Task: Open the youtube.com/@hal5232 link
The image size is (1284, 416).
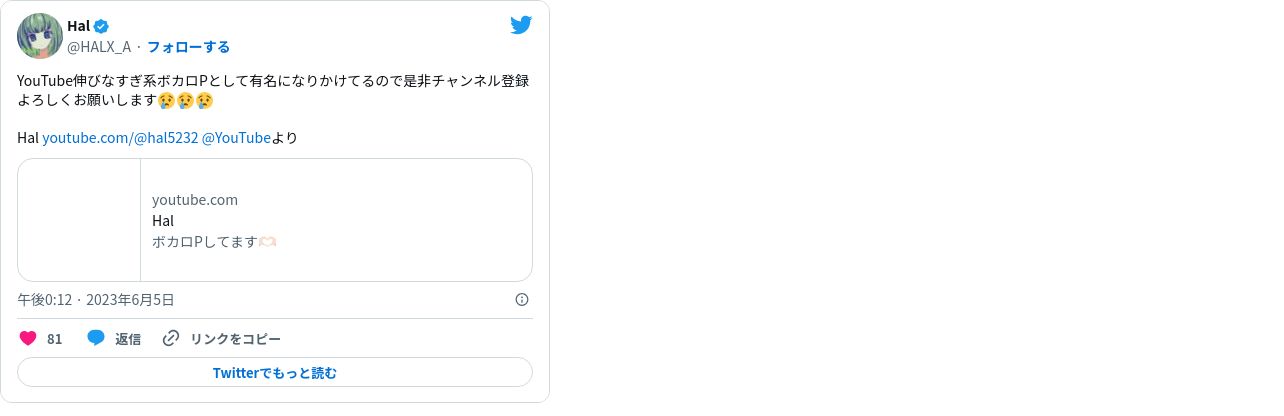Action: (x=120, y=138)
